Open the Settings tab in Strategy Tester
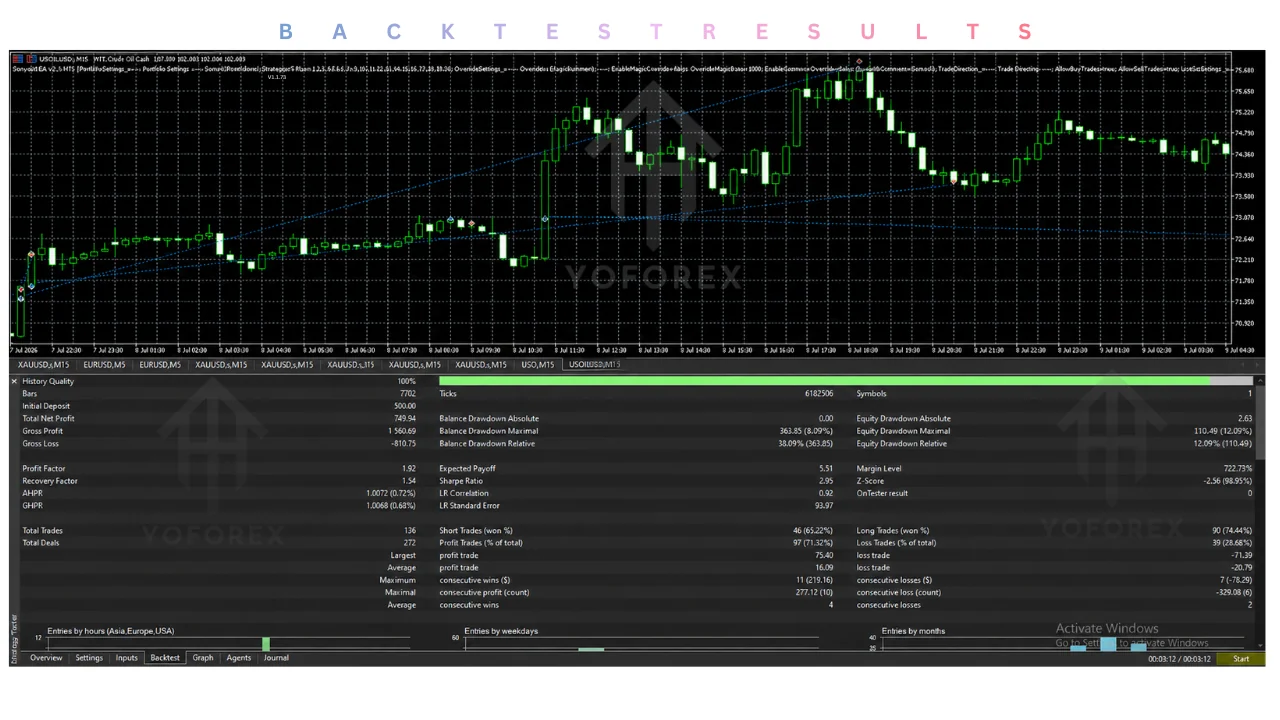1280x720 pixels. [89, 658]
